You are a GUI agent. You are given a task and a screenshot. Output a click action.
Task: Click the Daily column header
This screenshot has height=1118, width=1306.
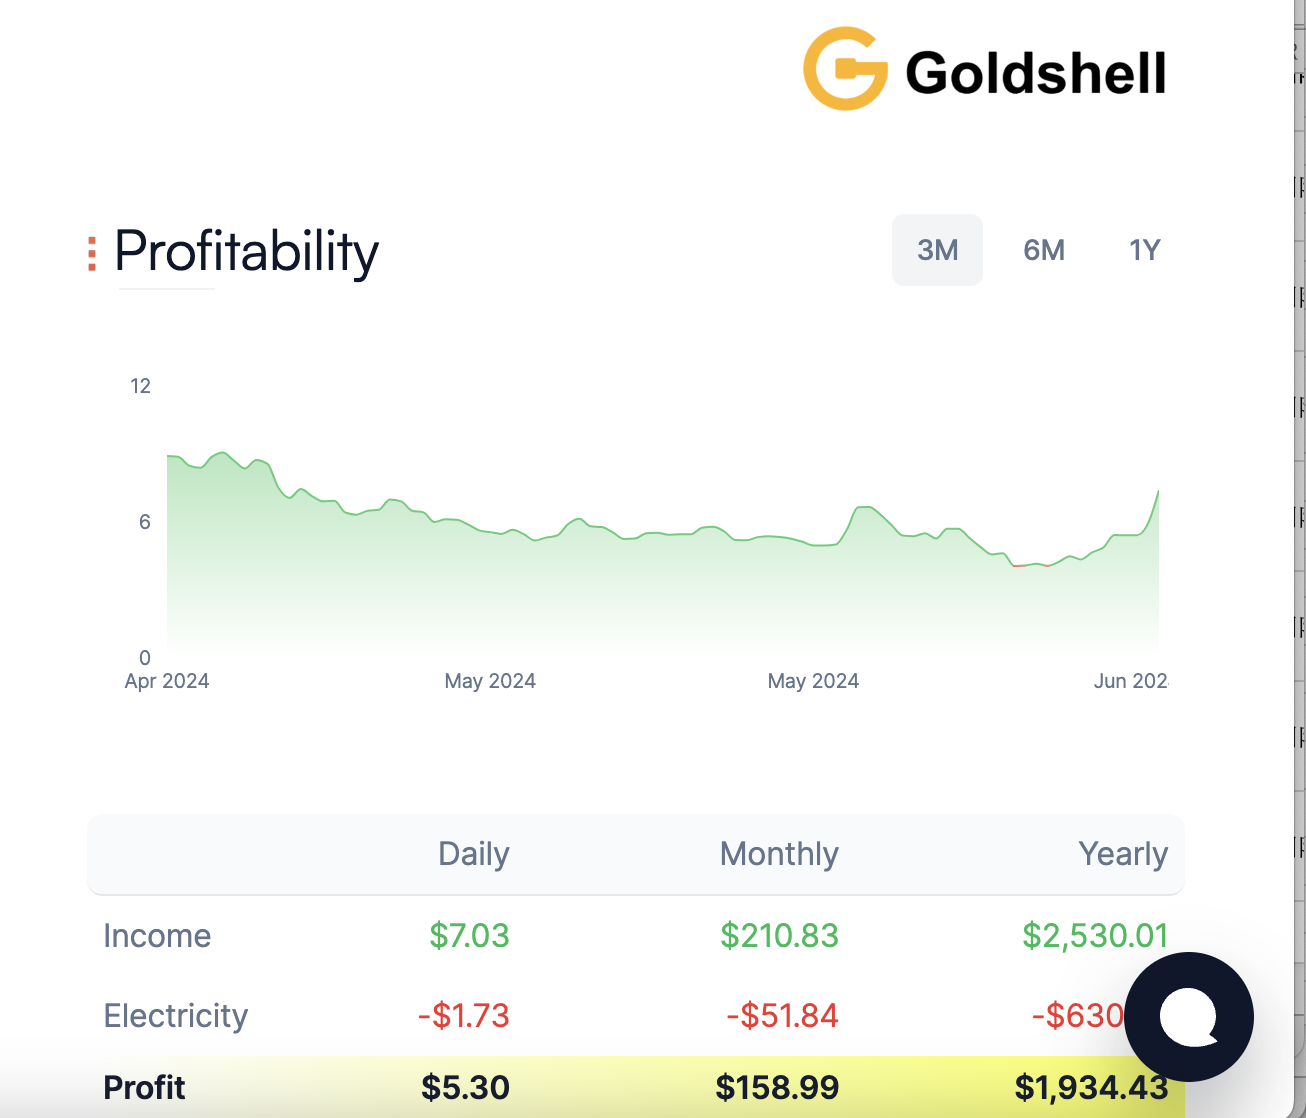[x=473, y=854]
